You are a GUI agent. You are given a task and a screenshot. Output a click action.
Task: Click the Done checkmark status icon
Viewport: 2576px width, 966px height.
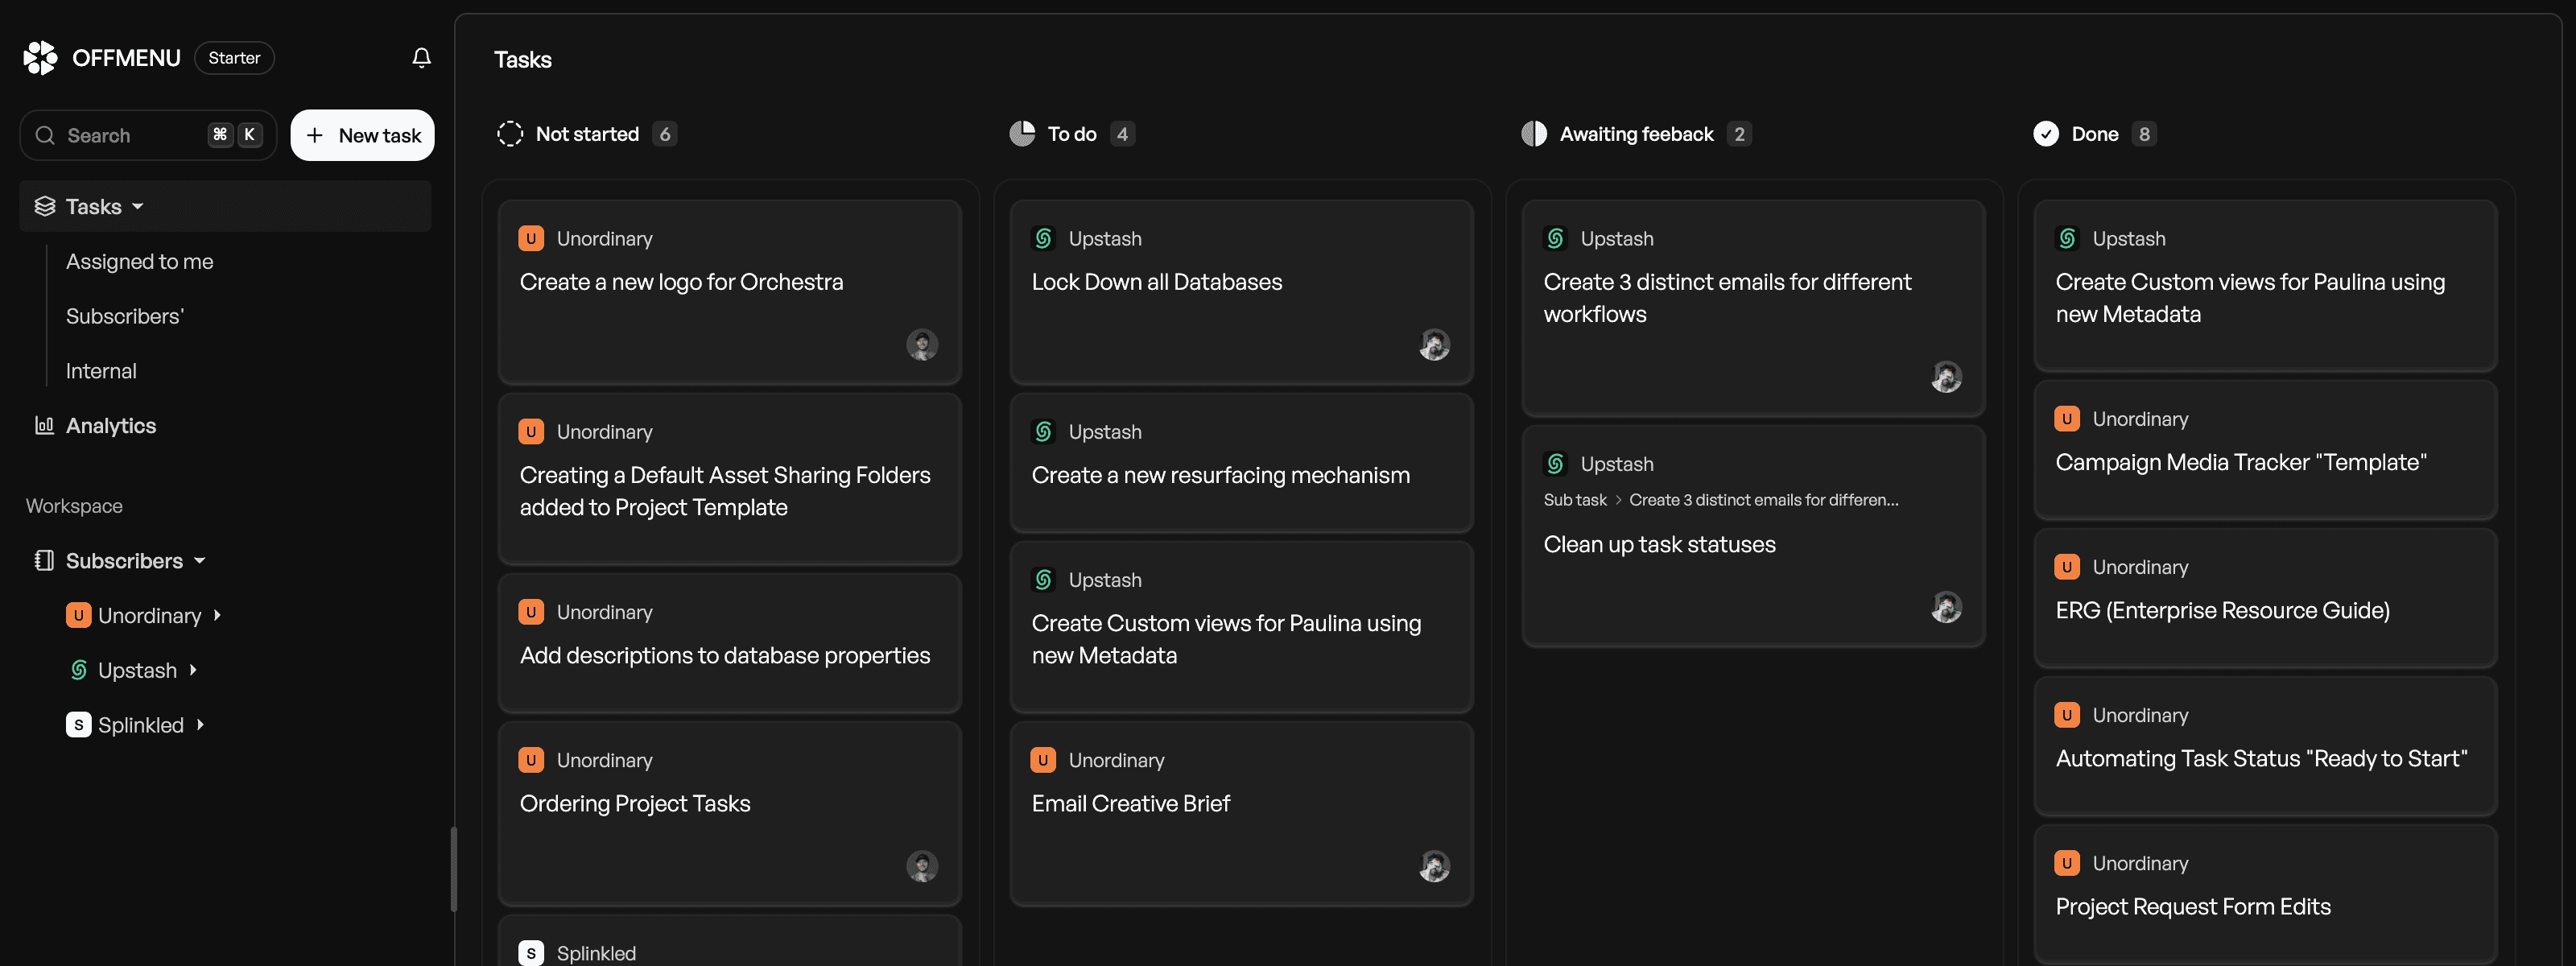pyautogui.click(x=2046, y=134)
